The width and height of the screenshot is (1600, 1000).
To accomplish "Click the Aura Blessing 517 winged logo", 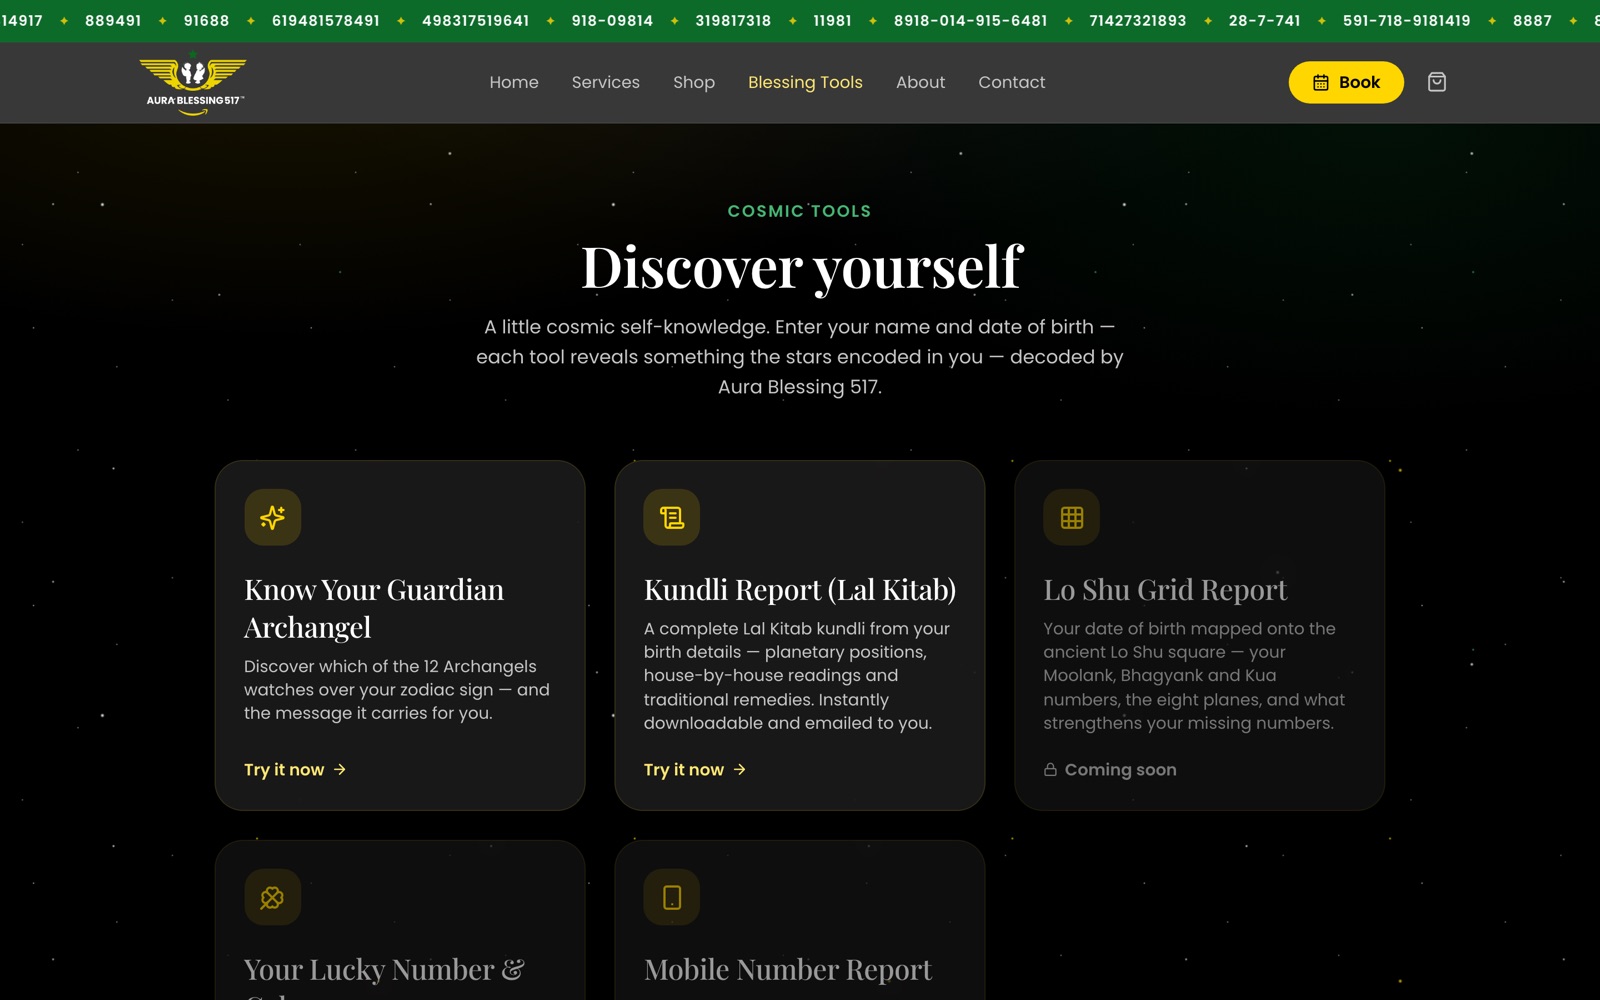I will pos(193,84).
